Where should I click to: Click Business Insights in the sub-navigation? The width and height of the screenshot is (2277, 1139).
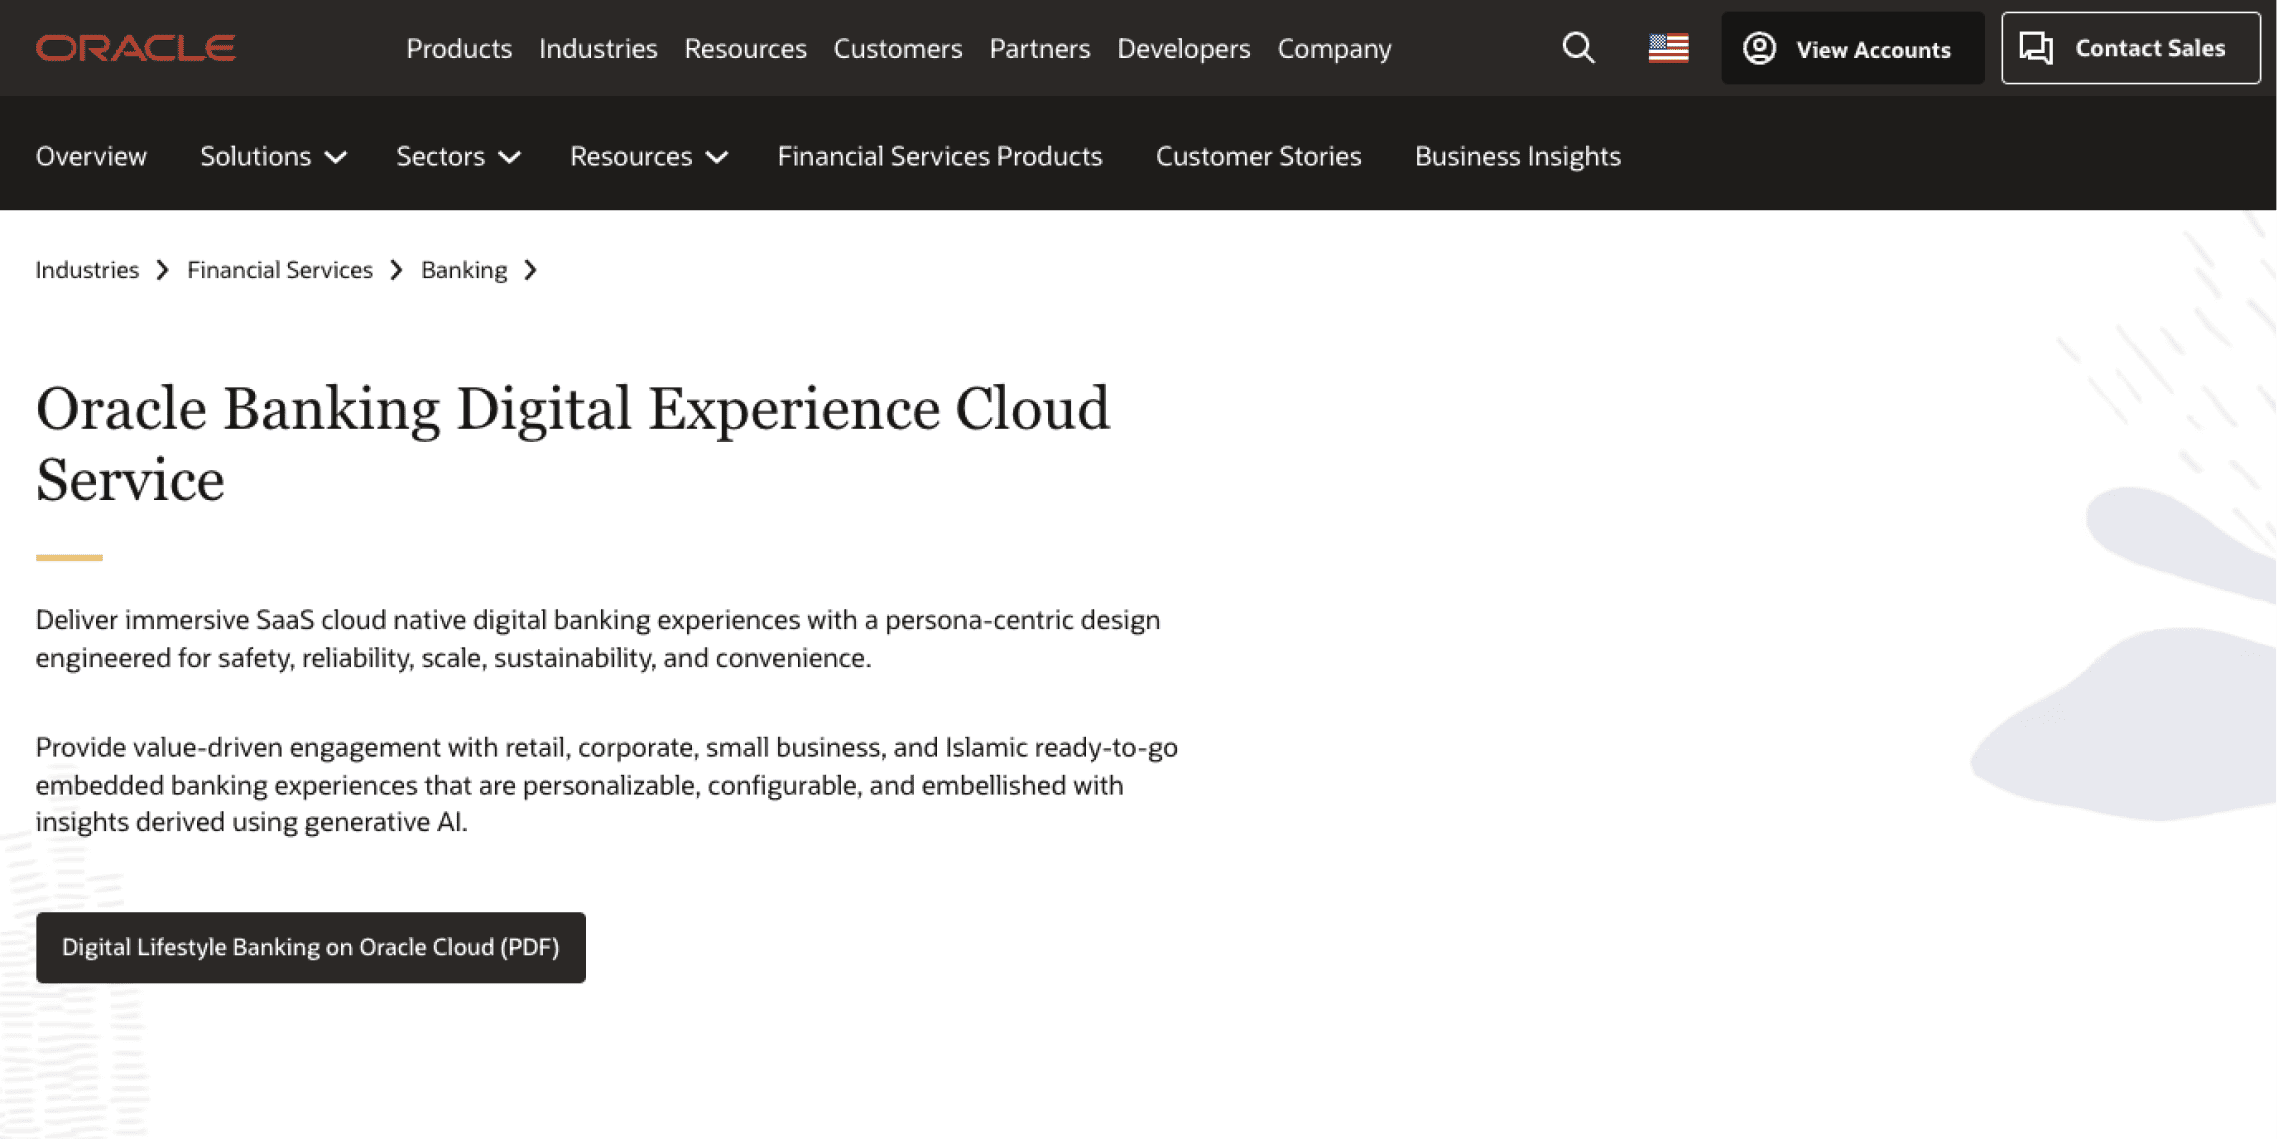[x=1517, y=156]
